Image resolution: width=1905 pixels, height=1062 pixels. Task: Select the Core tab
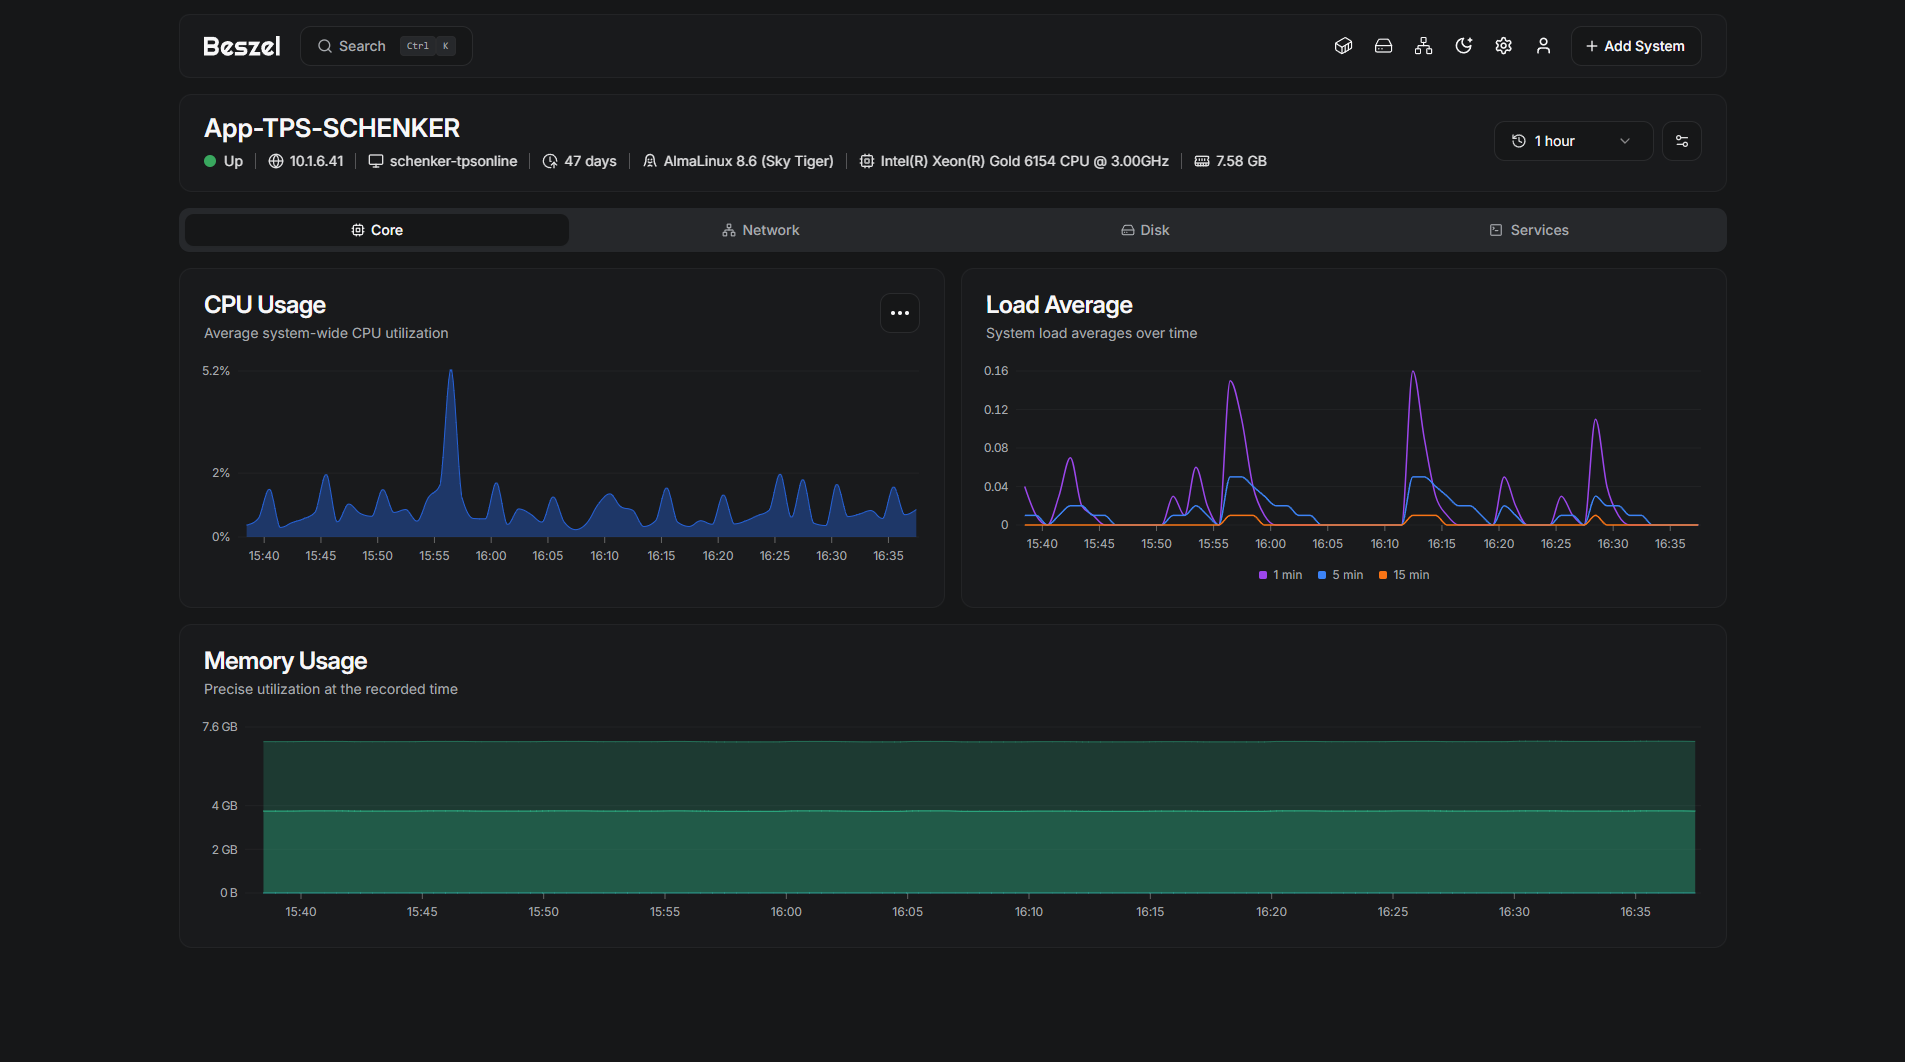click(x=377, y=230)
